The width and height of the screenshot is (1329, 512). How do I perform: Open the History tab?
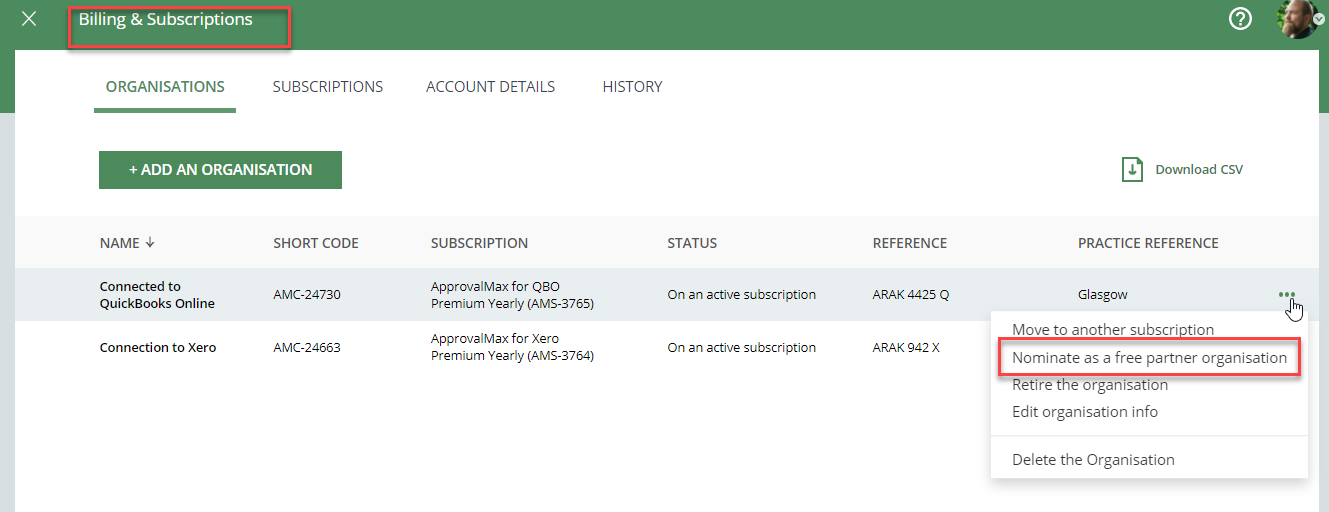pyautogui.click(x=632, y=87)
